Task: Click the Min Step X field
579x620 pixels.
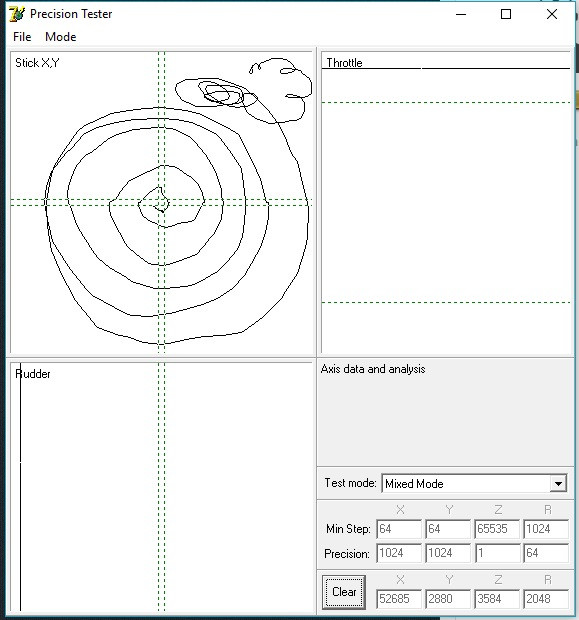Action: coord(399,529)
